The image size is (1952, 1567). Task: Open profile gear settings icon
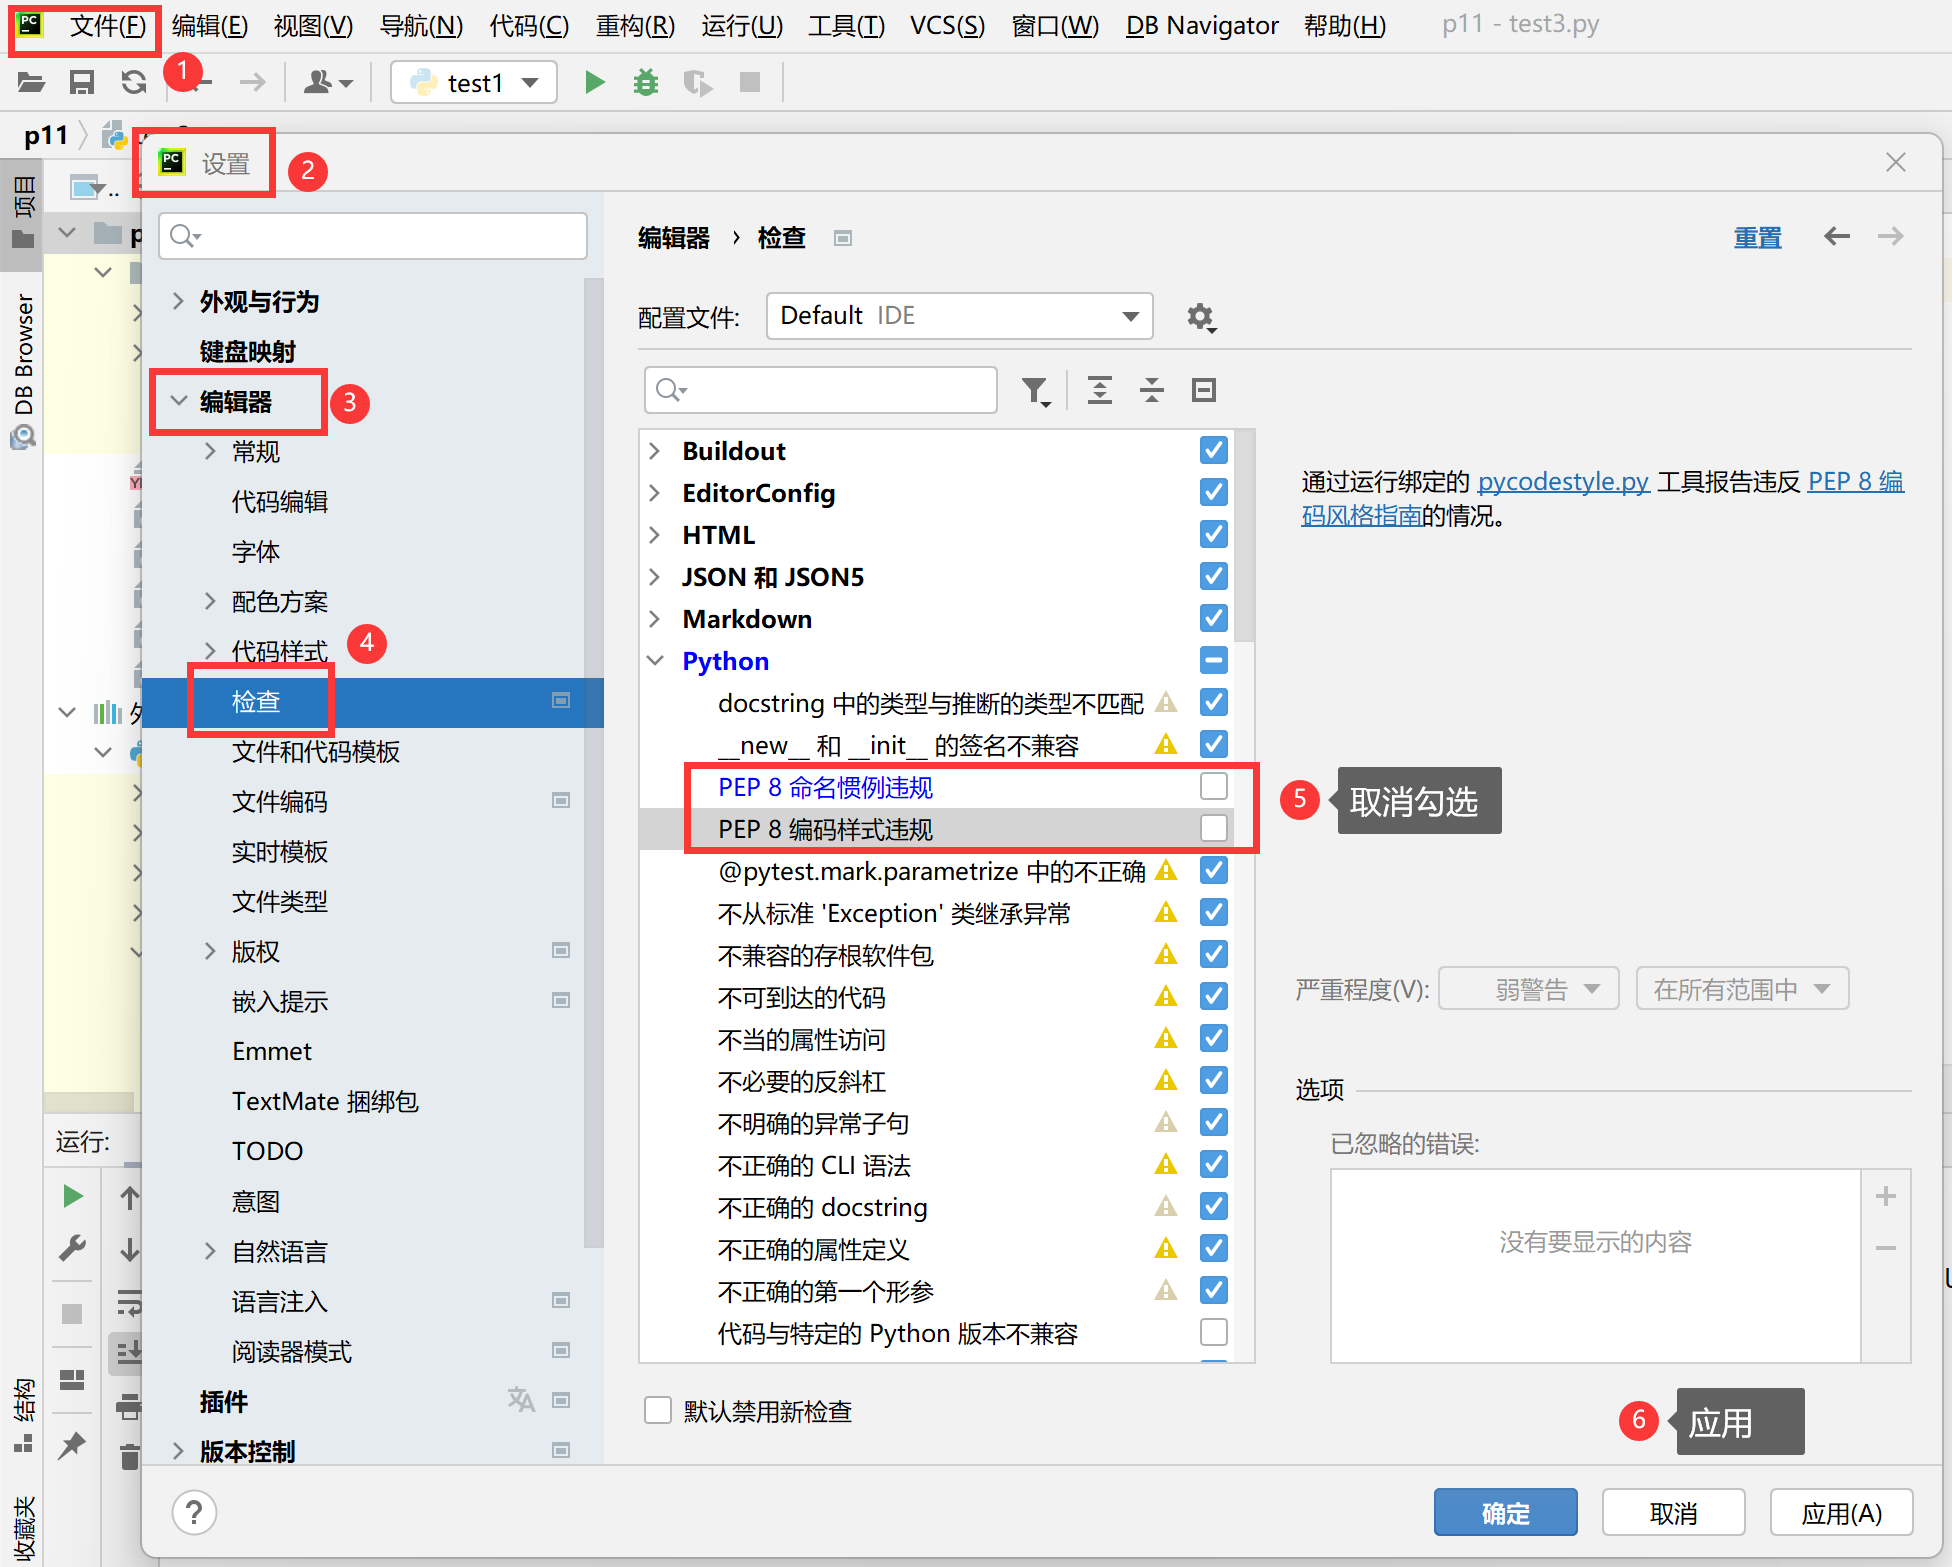[x=1200, y=318]
